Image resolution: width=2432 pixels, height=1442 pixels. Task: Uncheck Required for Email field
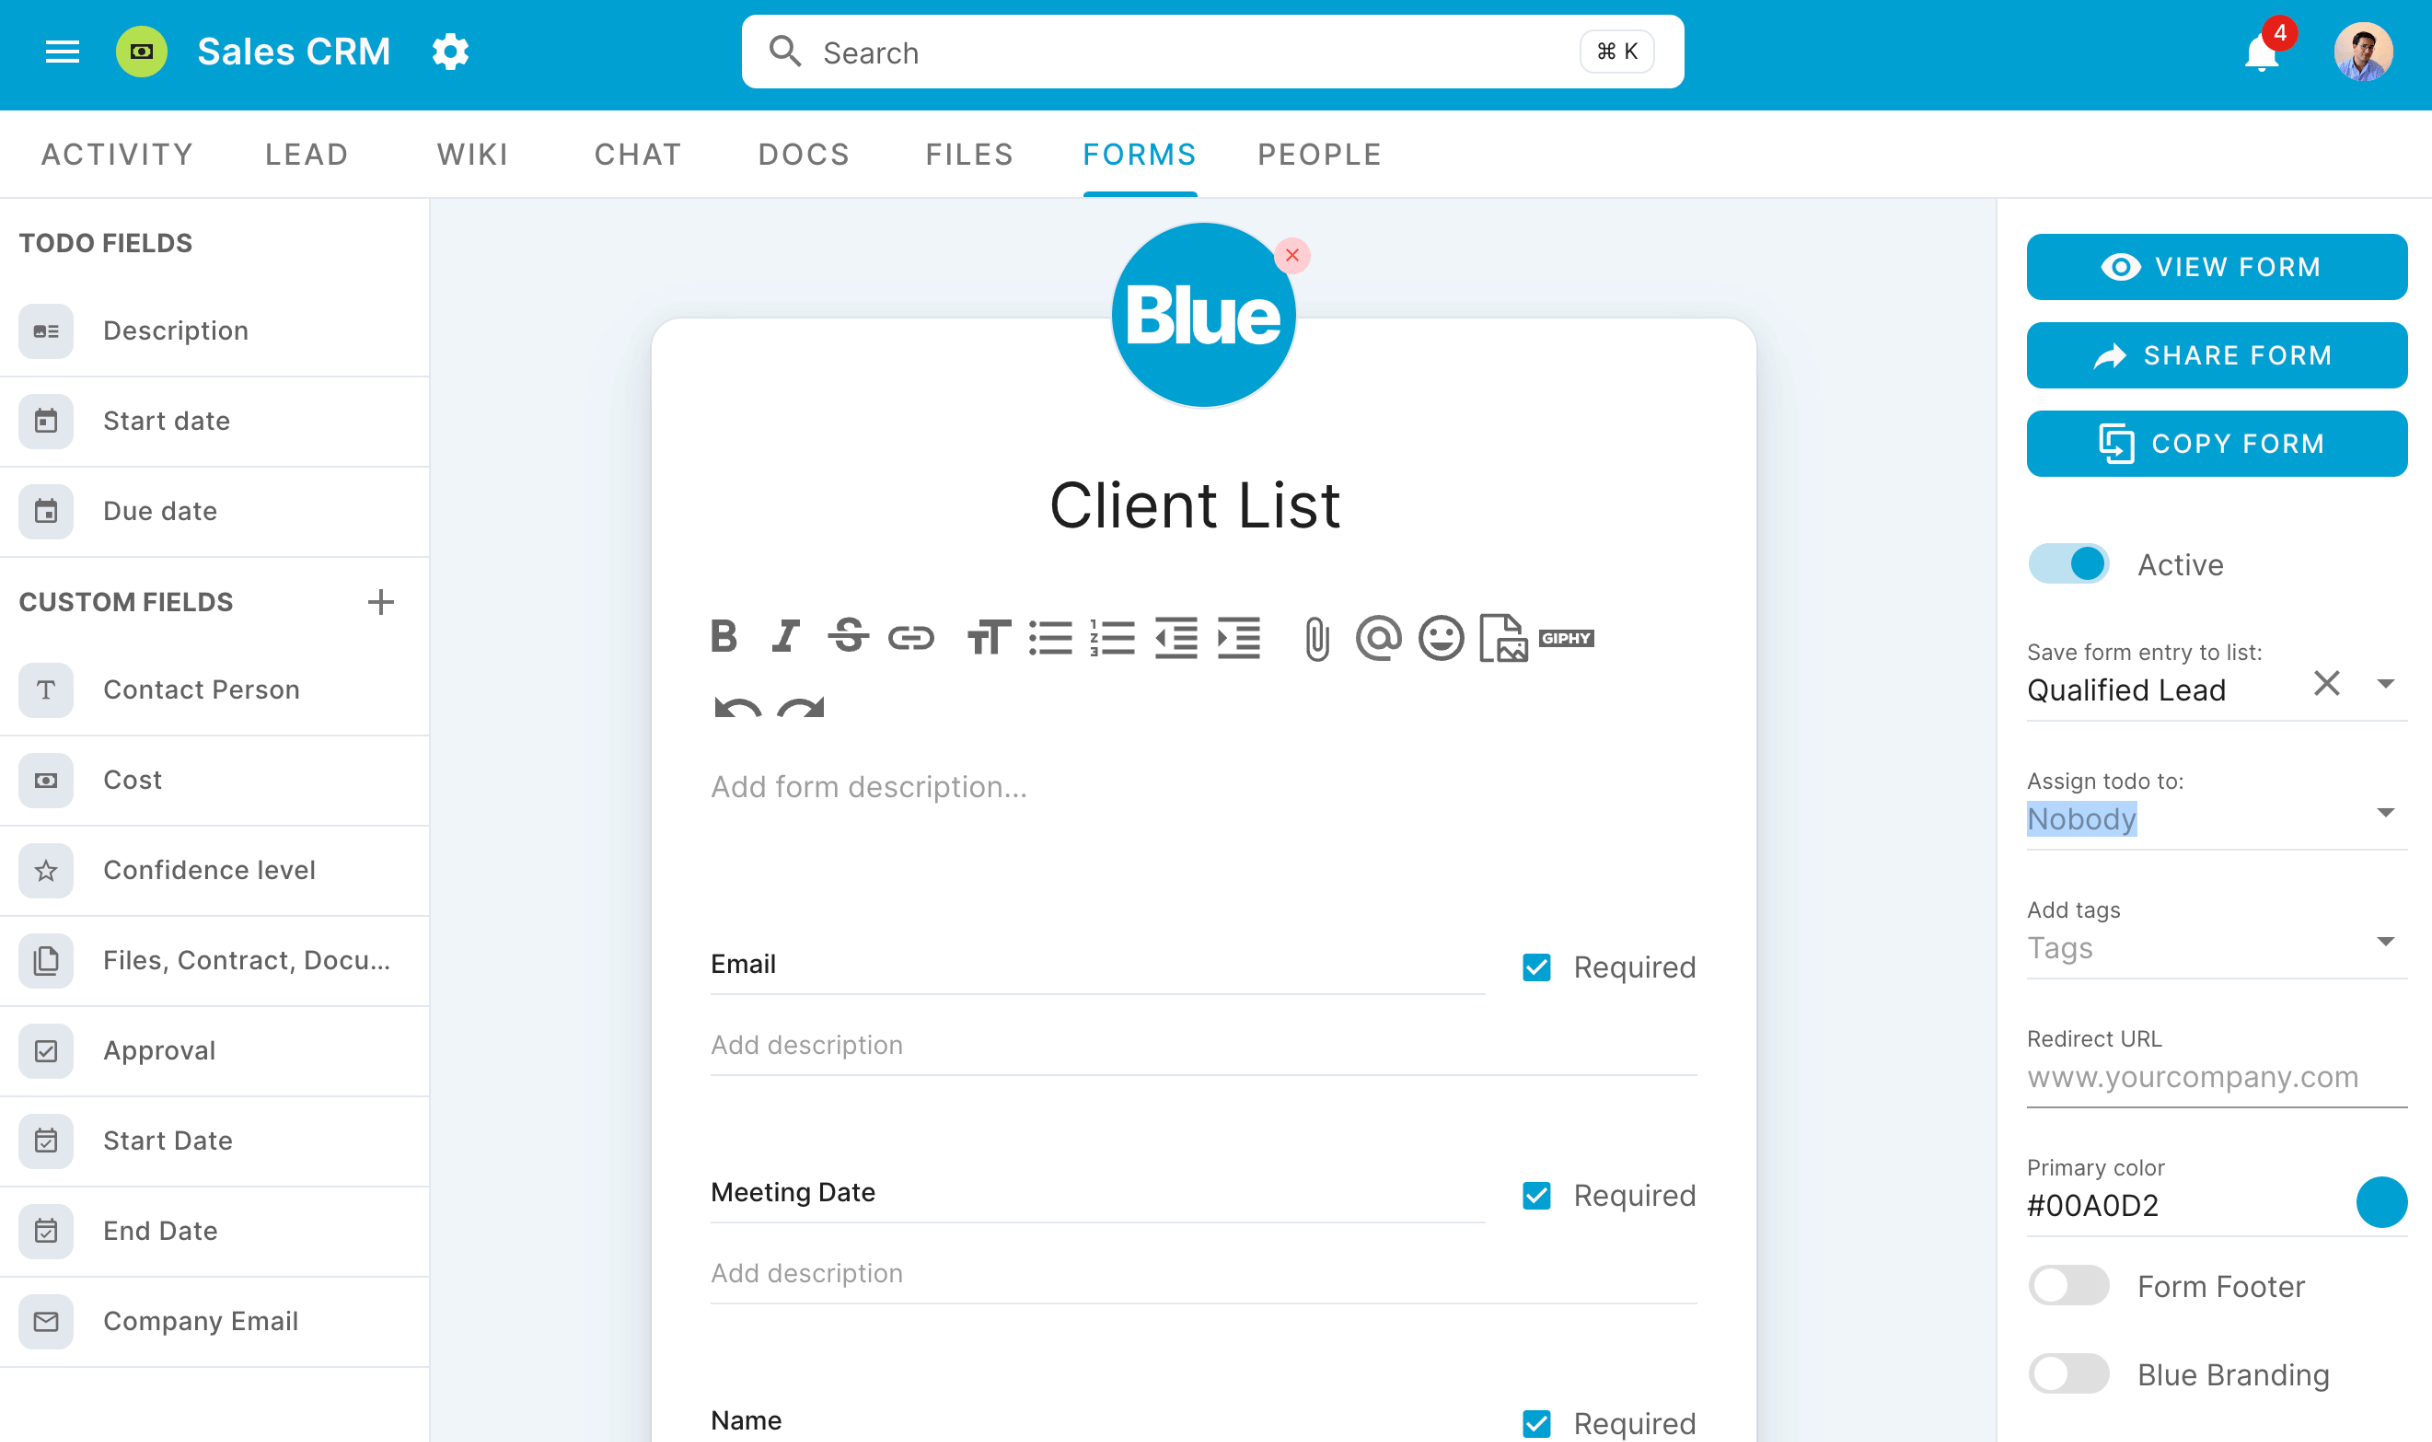[1536, 967]
